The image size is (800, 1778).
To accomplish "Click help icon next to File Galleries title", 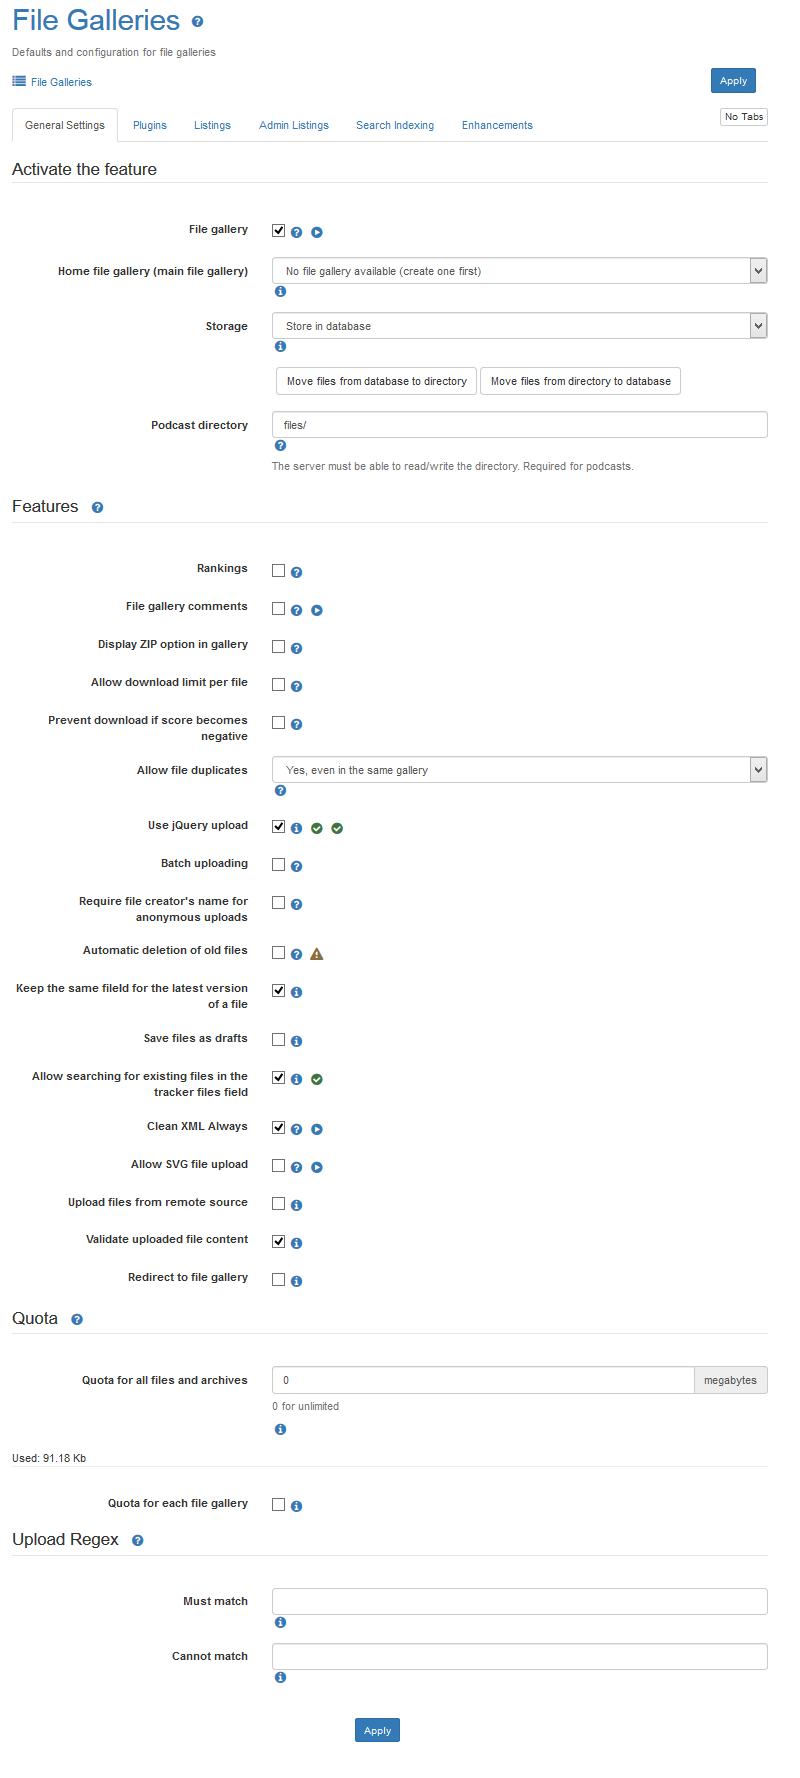I will (x=197, y=22).
